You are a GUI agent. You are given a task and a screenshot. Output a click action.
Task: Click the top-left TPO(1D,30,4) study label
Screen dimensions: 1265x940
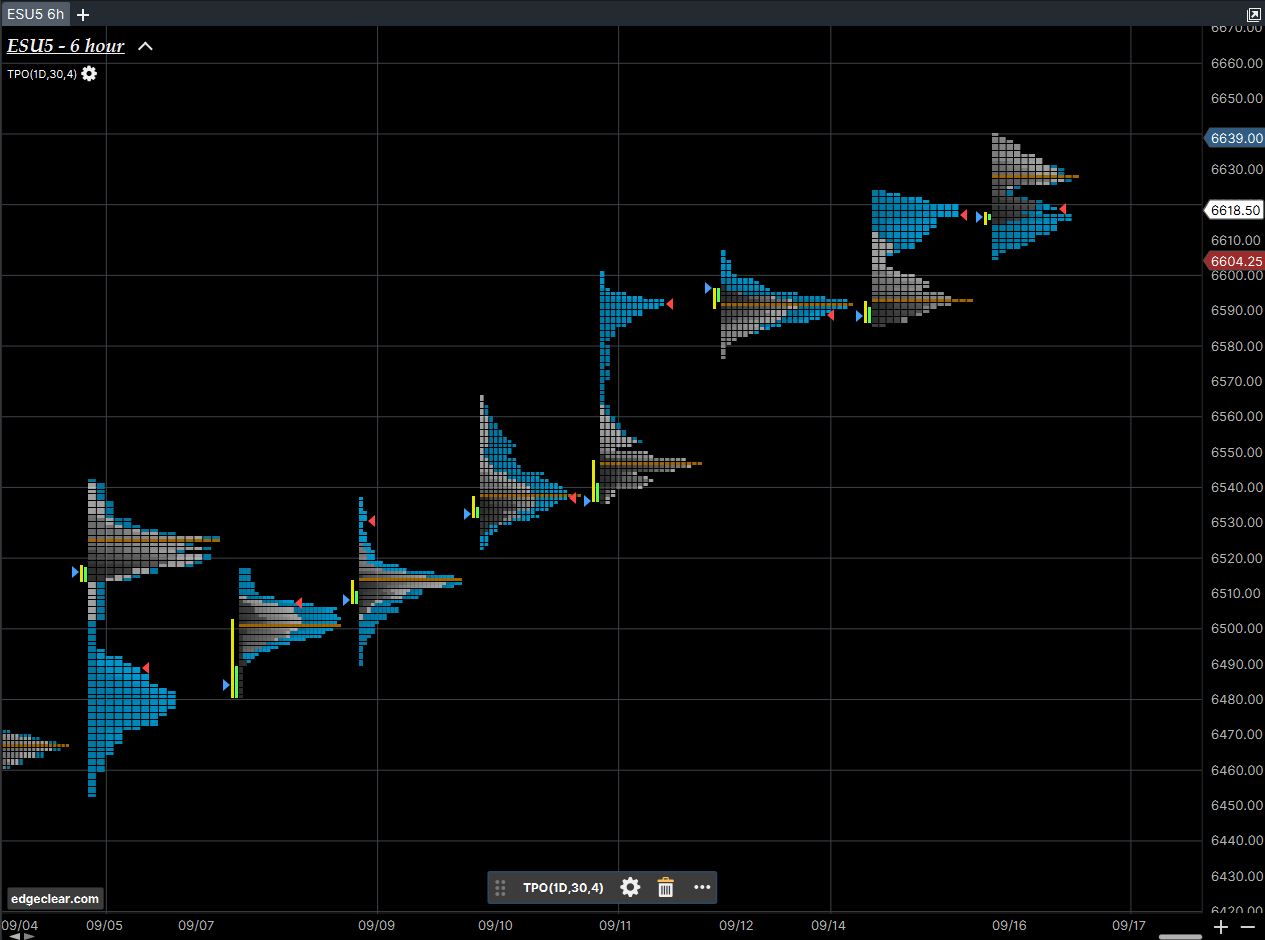coord(42,74)
